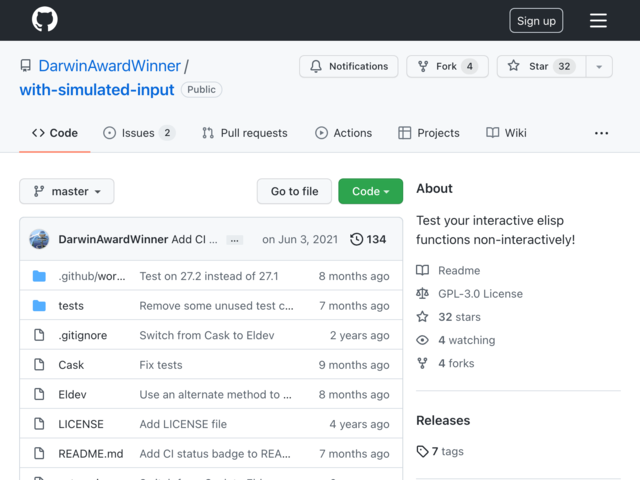
Task: Click Go to file button
Action: click(294, 191)
